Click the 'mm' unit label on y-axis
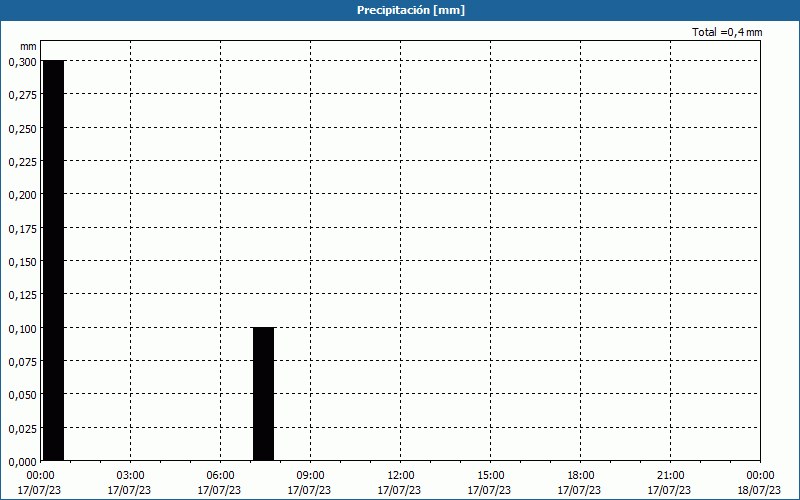 tap(29, 46)
